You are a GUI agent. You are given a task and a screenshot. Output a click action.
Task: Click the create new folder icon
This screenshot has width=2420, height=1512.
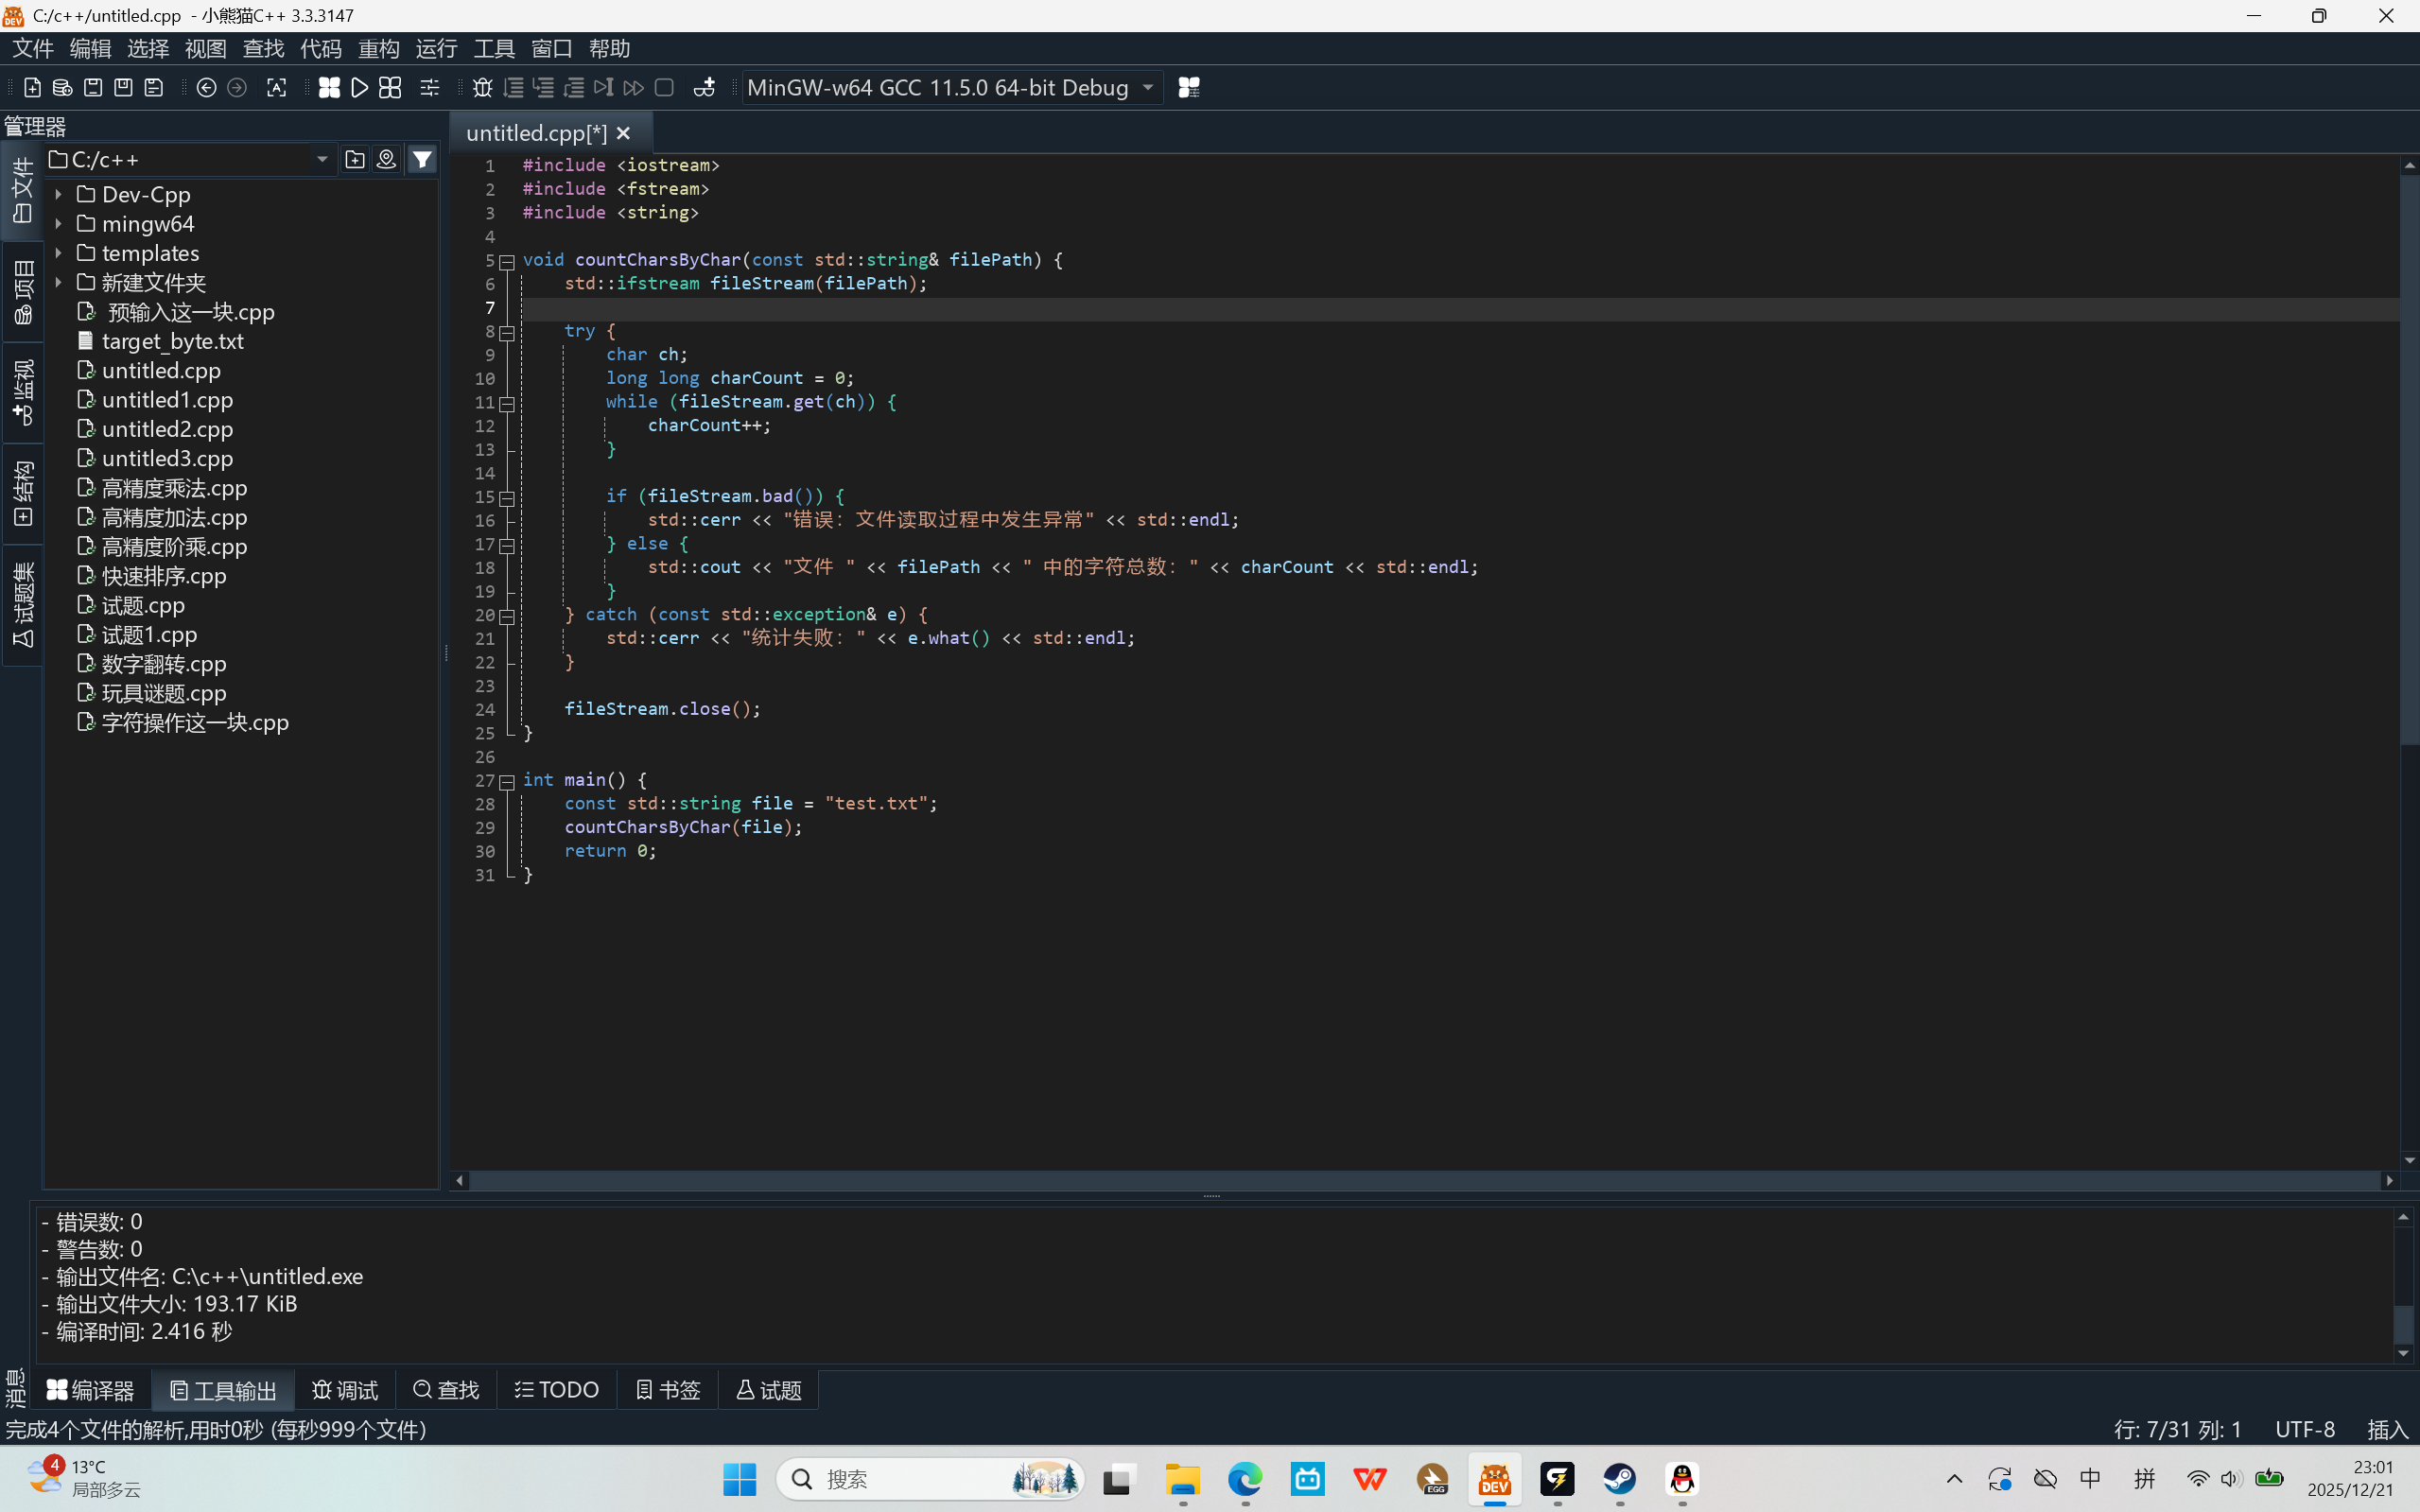pyautogui.click(x=354, y=159)
